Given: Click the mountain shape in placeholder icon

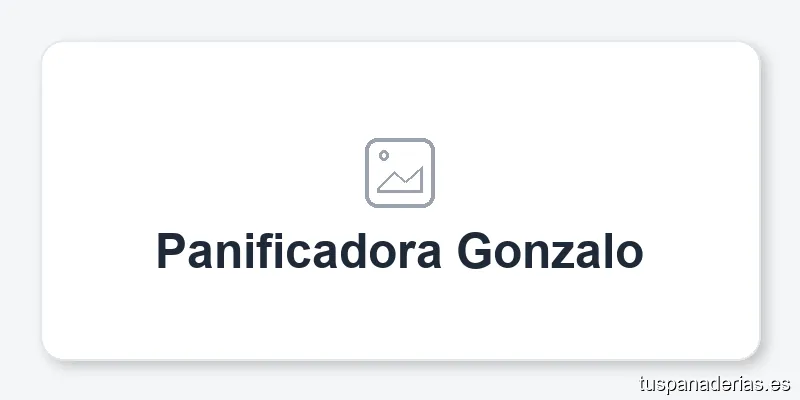Looking at the screenshot, I should click(401, 180).
